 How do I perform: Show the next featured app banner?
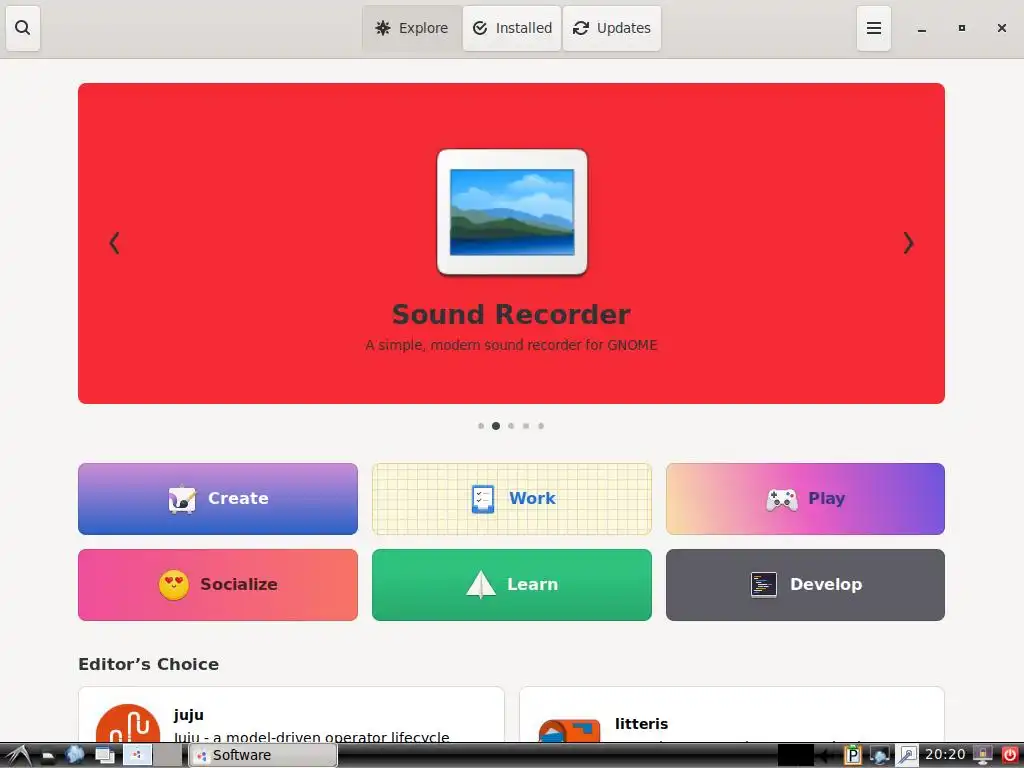pyautogui.click(x=908, y=243)
